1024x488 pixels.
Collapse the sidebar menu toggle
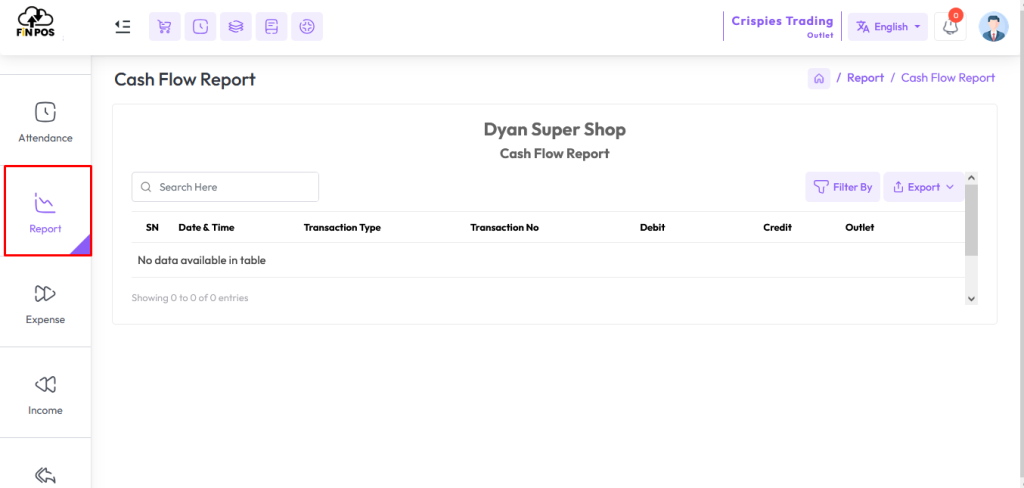[123, 27]
